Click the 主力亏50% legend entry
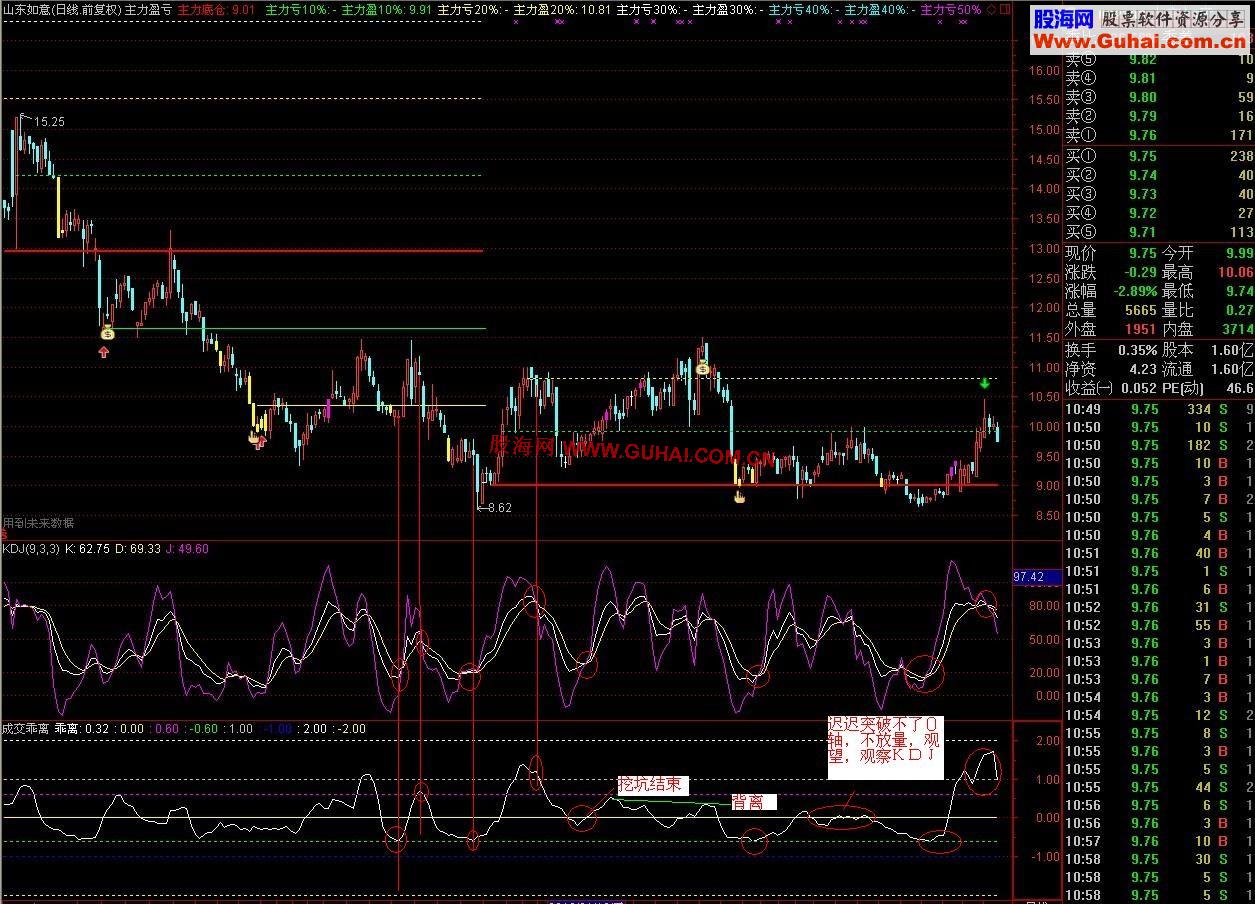The width and height of the screenshot is (1255, 904). pyautogui.click(x=951, y=9)
